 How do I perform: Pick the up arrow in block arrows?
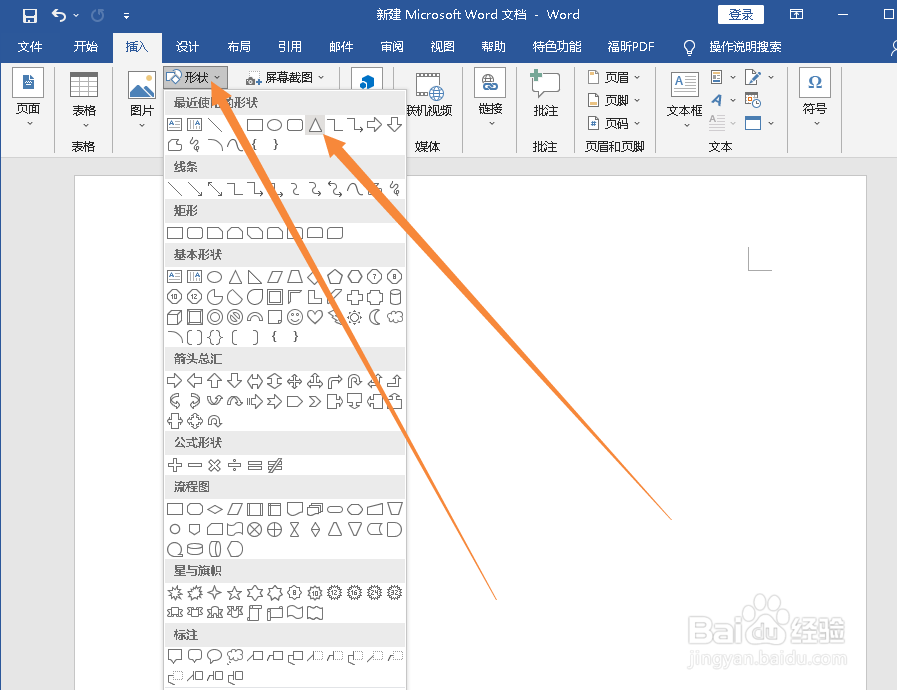pyautogui.click(x=215, y=380)
